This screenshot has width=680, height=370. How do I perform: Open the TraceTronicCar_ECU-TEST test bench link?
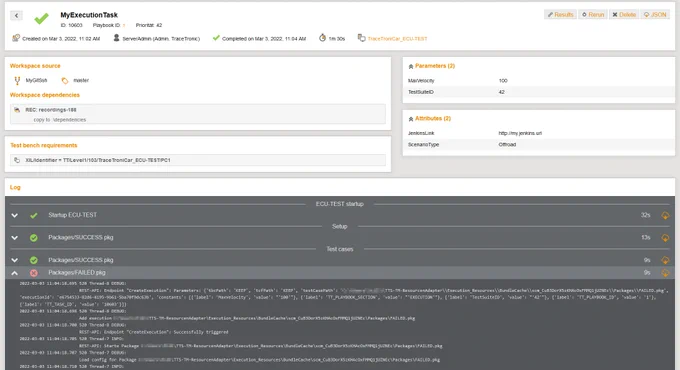tap(397, 39)
